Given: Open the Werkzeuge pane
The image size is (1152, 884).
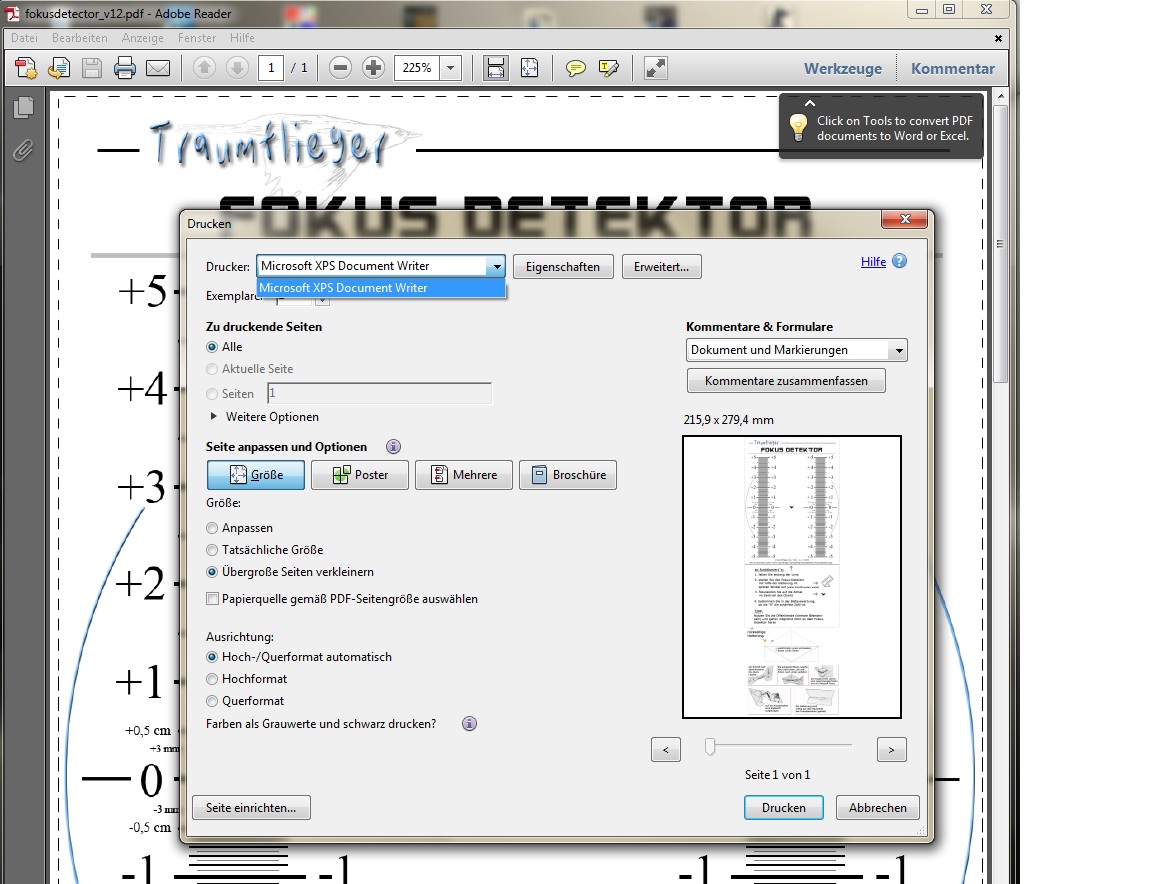Looking at the screenshot, I should (x=843, y=68).
